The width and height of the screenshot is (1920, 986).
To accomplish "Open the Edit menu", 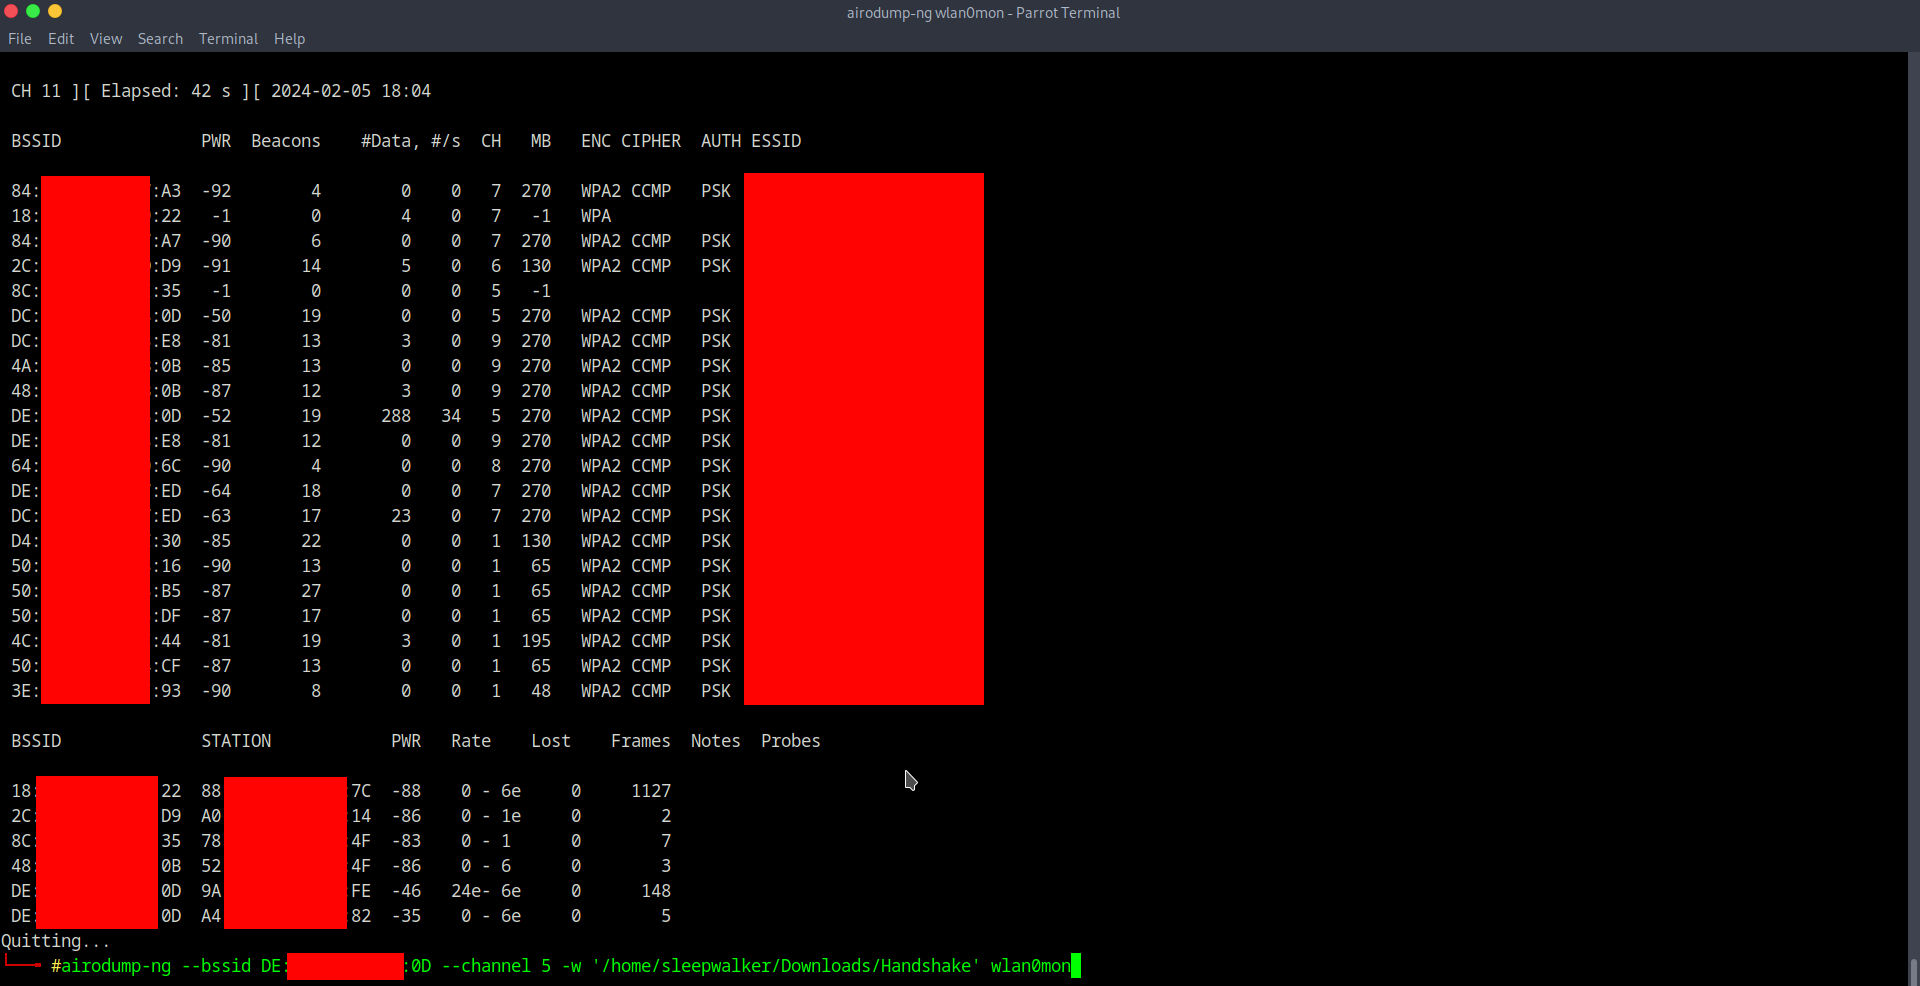I will point(61,39).
